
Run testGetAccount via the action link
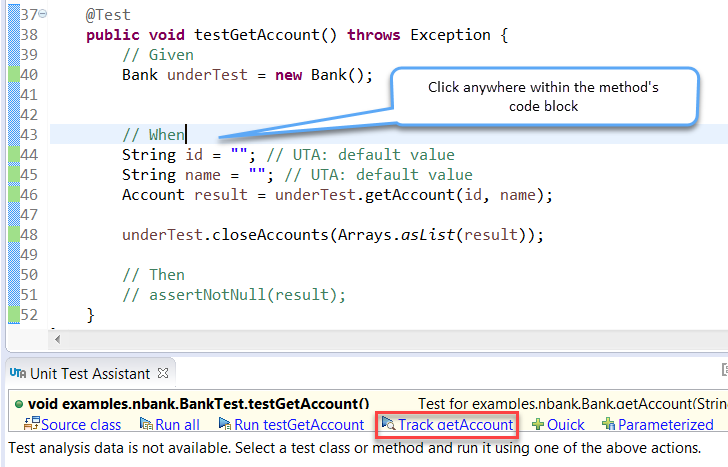299,424
